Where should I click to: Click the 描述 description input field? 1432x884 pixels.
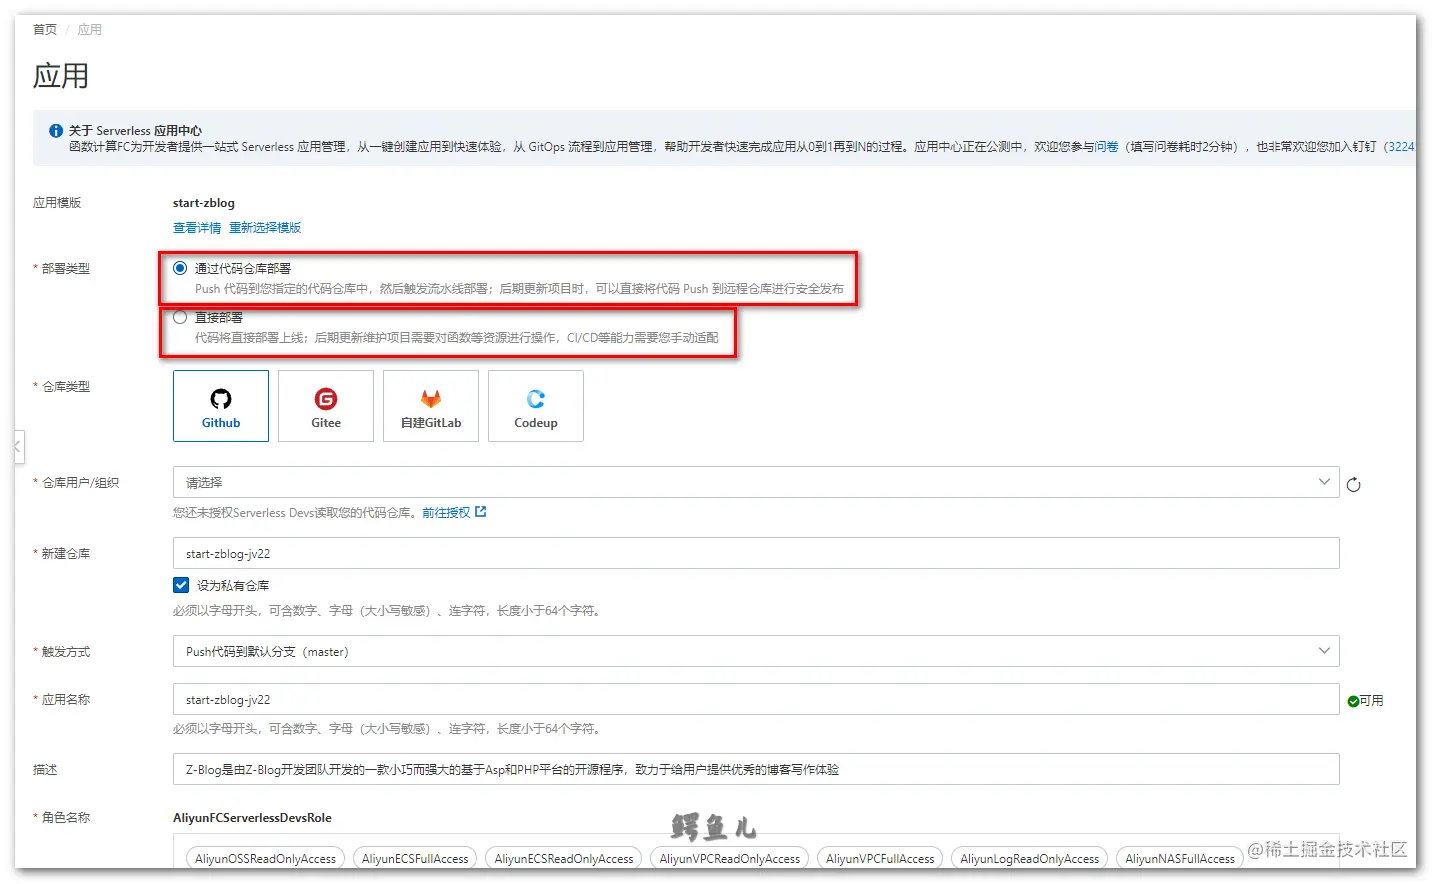756,769
